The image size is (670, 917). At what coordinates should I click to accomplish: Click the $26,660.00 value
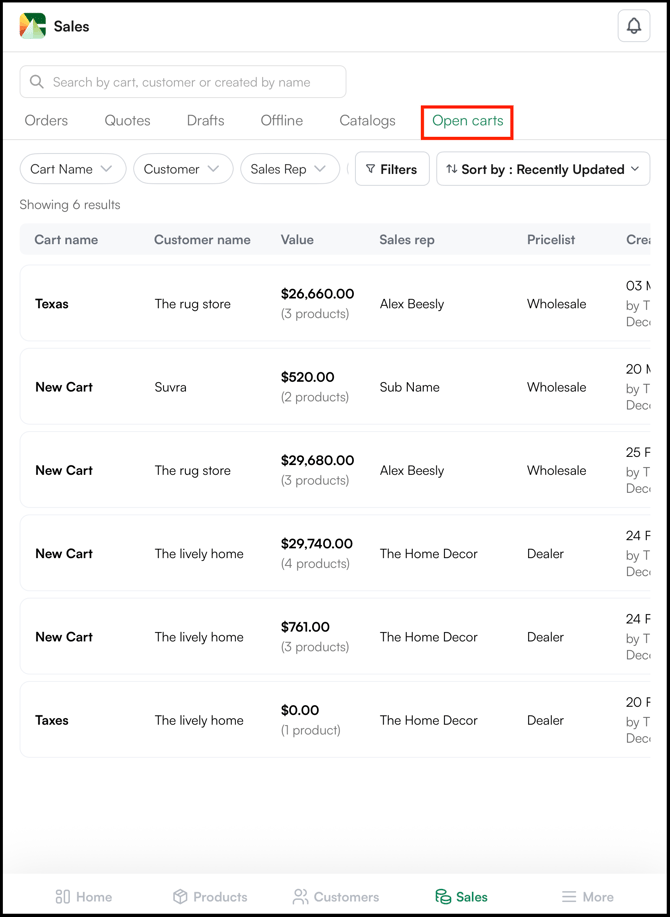click(x=317, y=294)
